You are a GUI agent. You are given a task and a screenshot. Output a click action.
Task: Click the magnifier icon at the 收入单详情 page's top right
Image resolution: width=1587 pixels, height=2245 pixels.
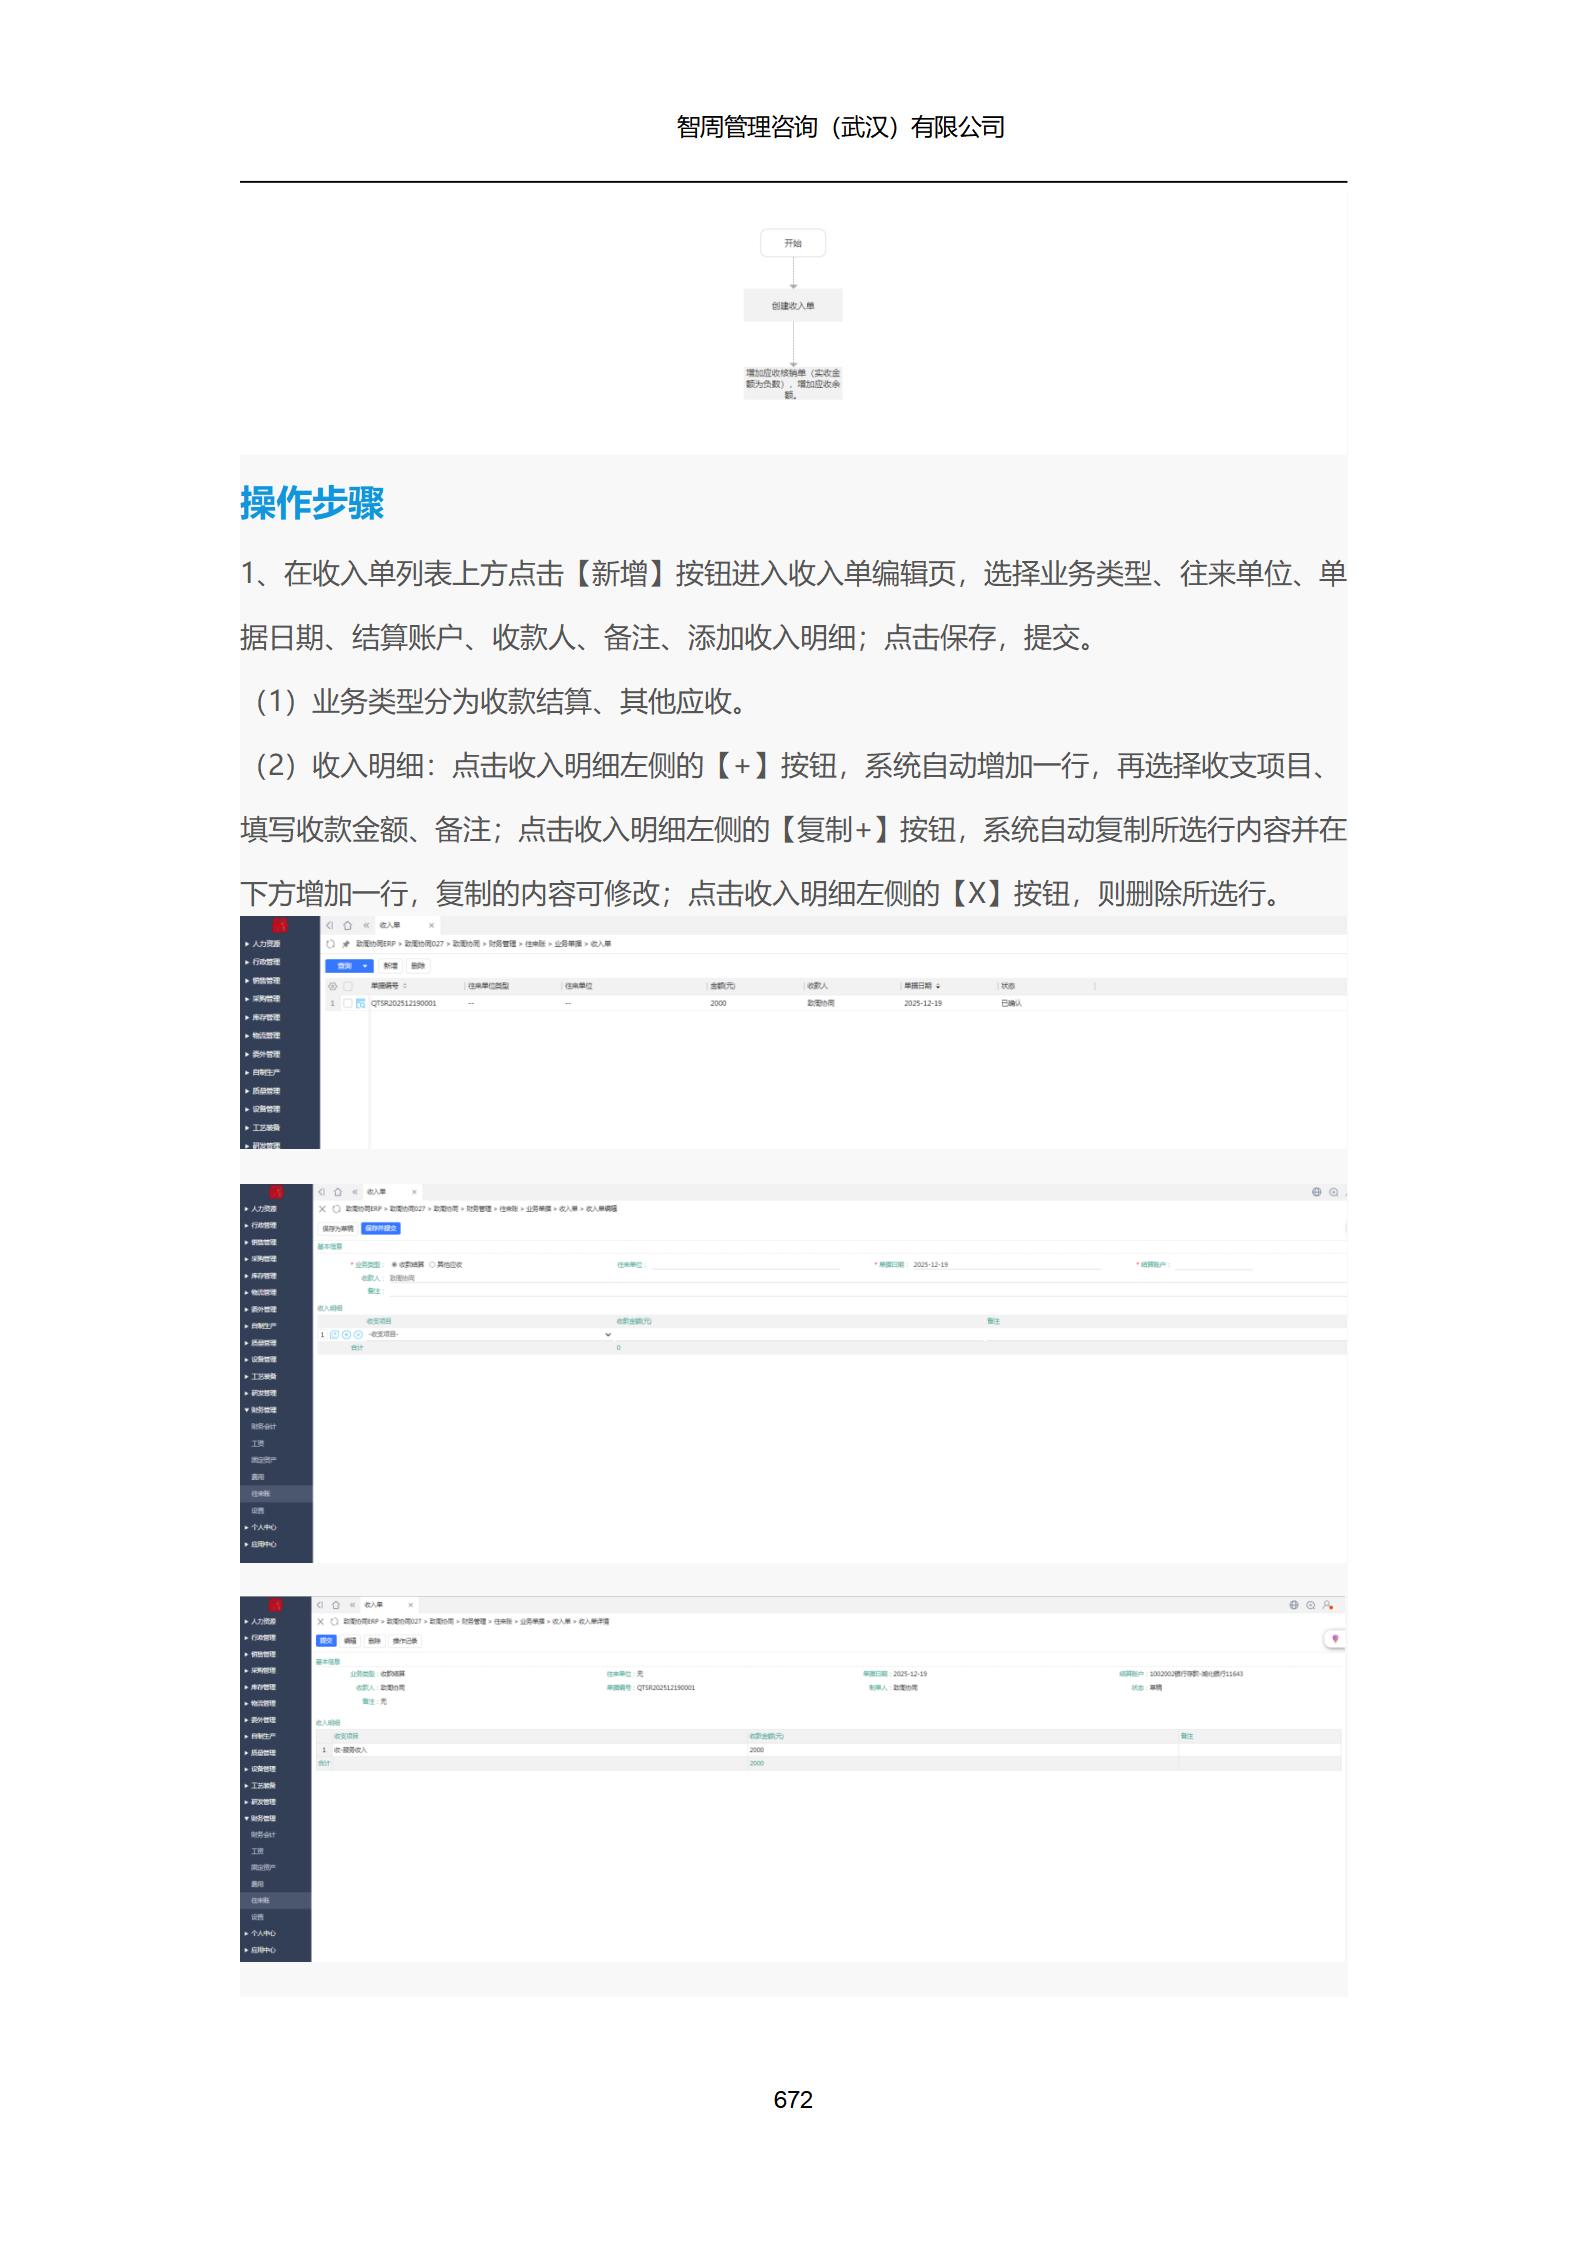[x=1310, y=1605]
